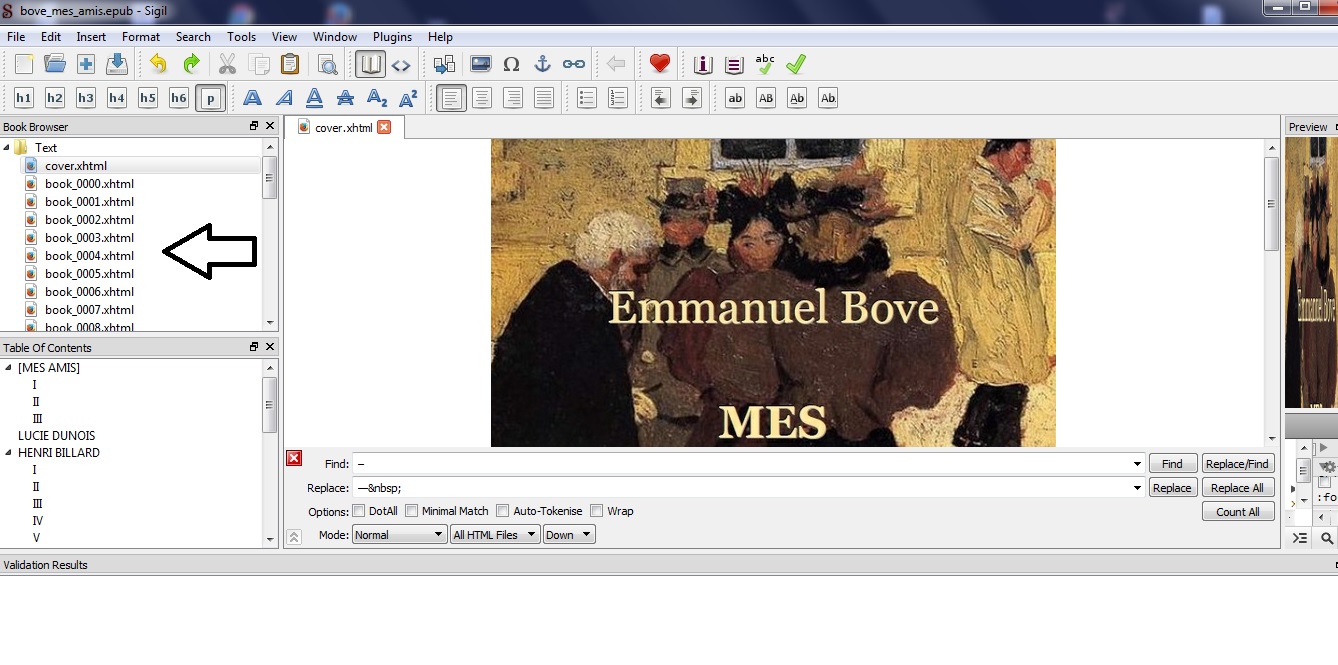Apply paragraph style p button
Image resolution: width=1338 pixels, height=665 pixels.
tap(210, 98)
